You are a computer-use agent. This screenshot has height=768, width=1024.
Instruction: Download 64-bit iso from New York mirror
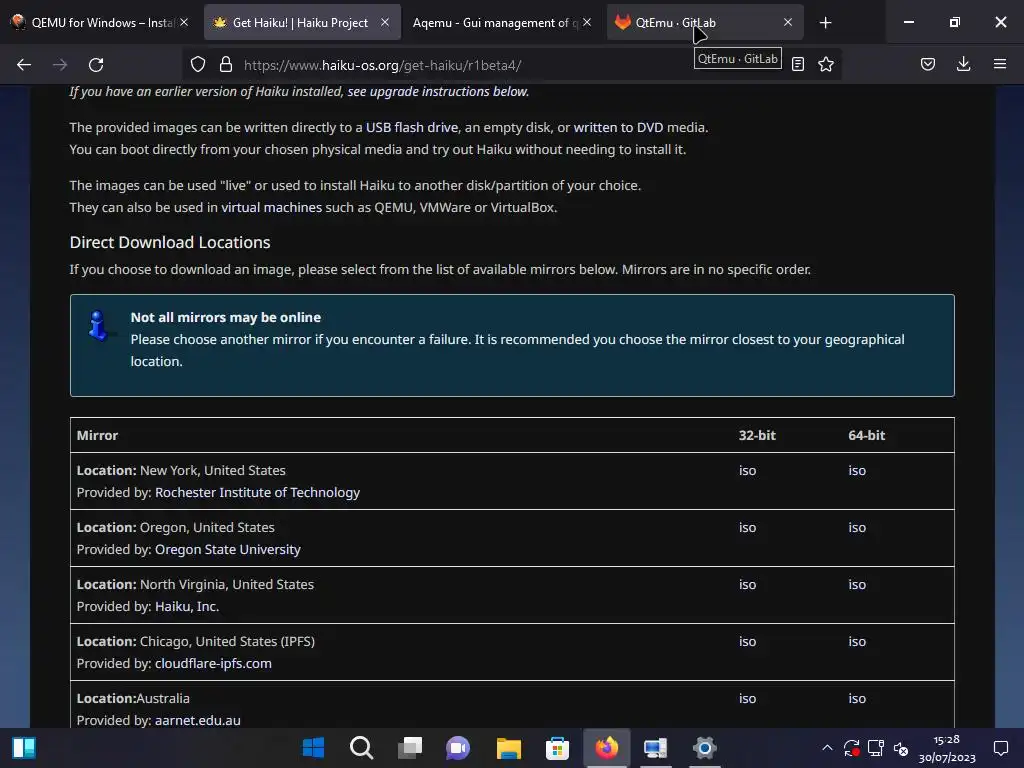tap(857, 470)
